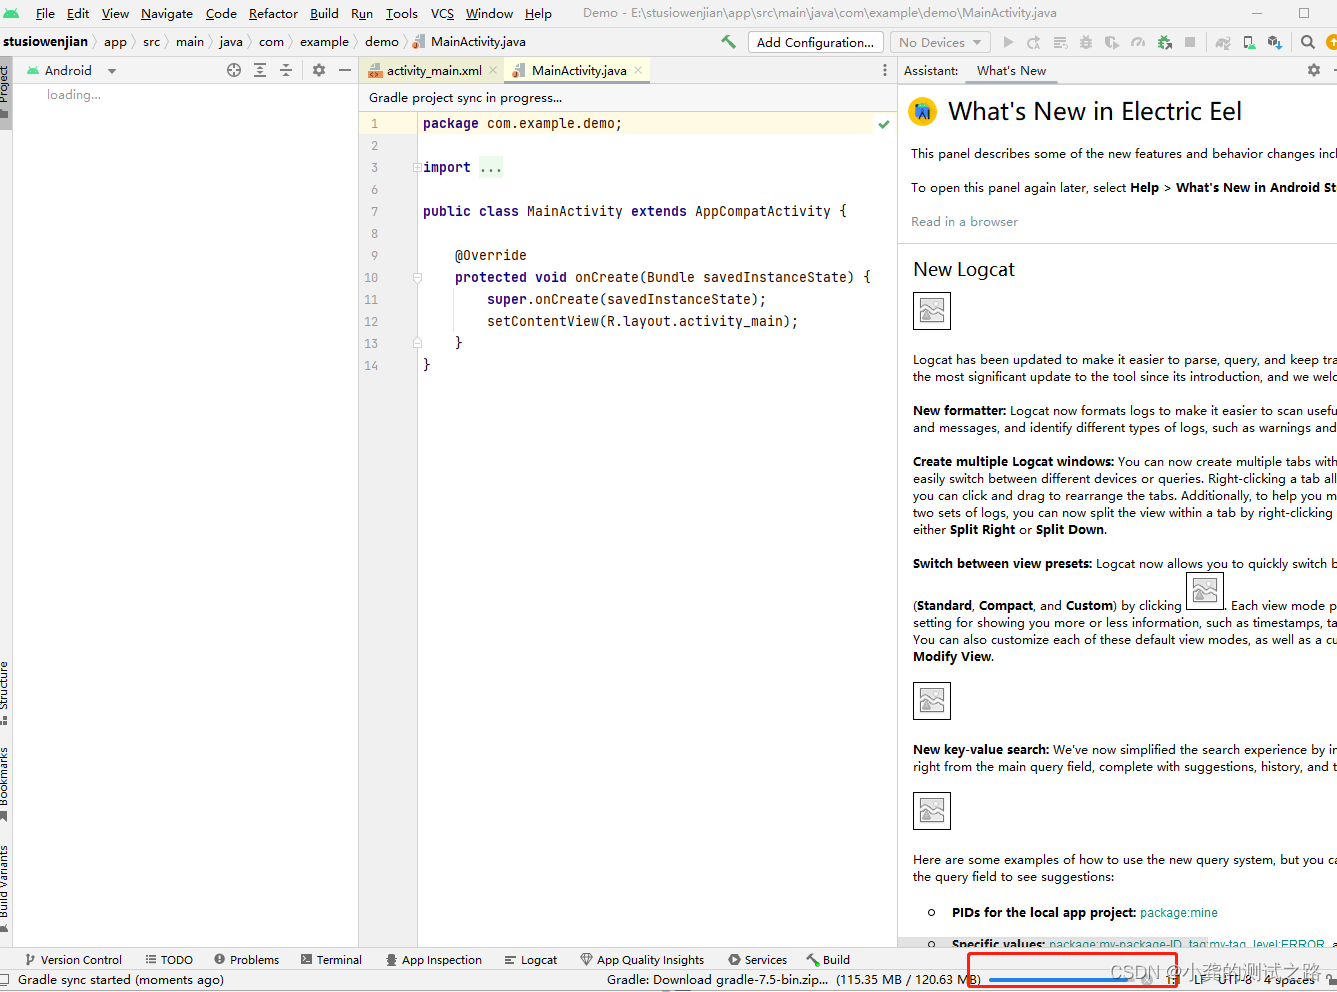Click Apply Code Changes icon
Screen dimensions: 1337x992
1060,42
